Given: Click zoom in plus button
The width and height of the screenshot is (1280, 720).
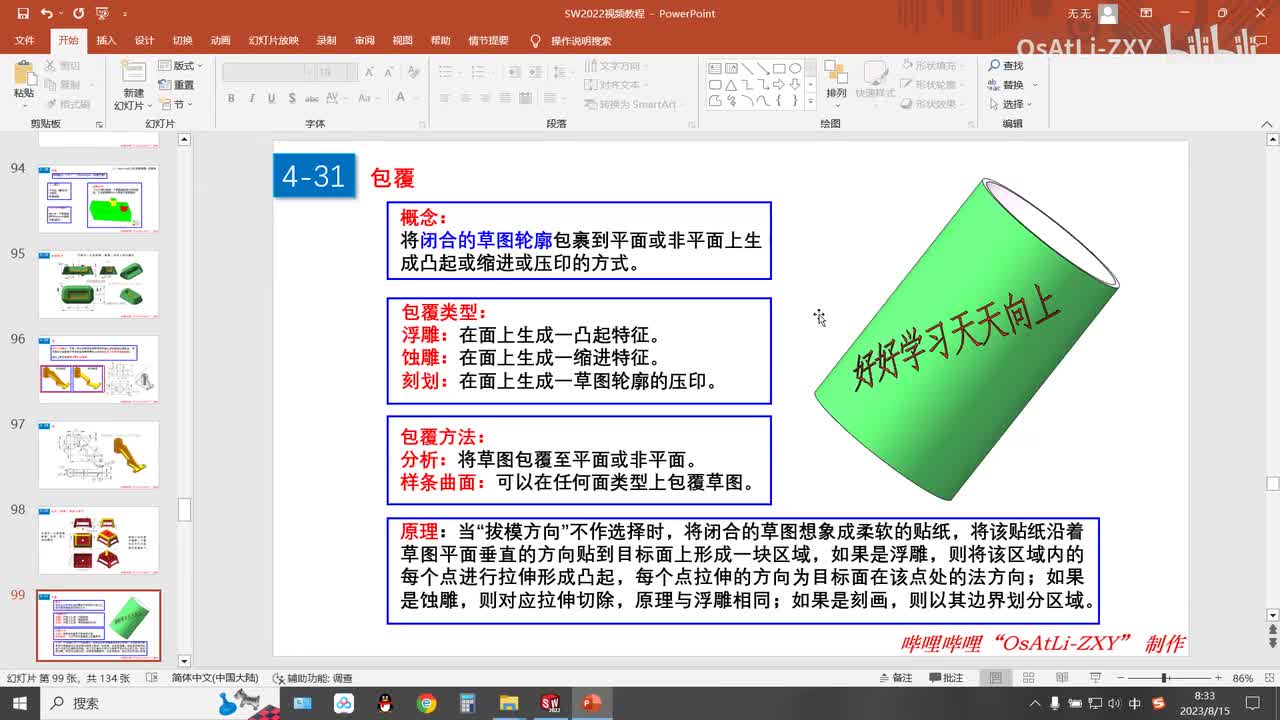Looking at the screenshot, I should pyautogui.click(x=1216, y=678).
